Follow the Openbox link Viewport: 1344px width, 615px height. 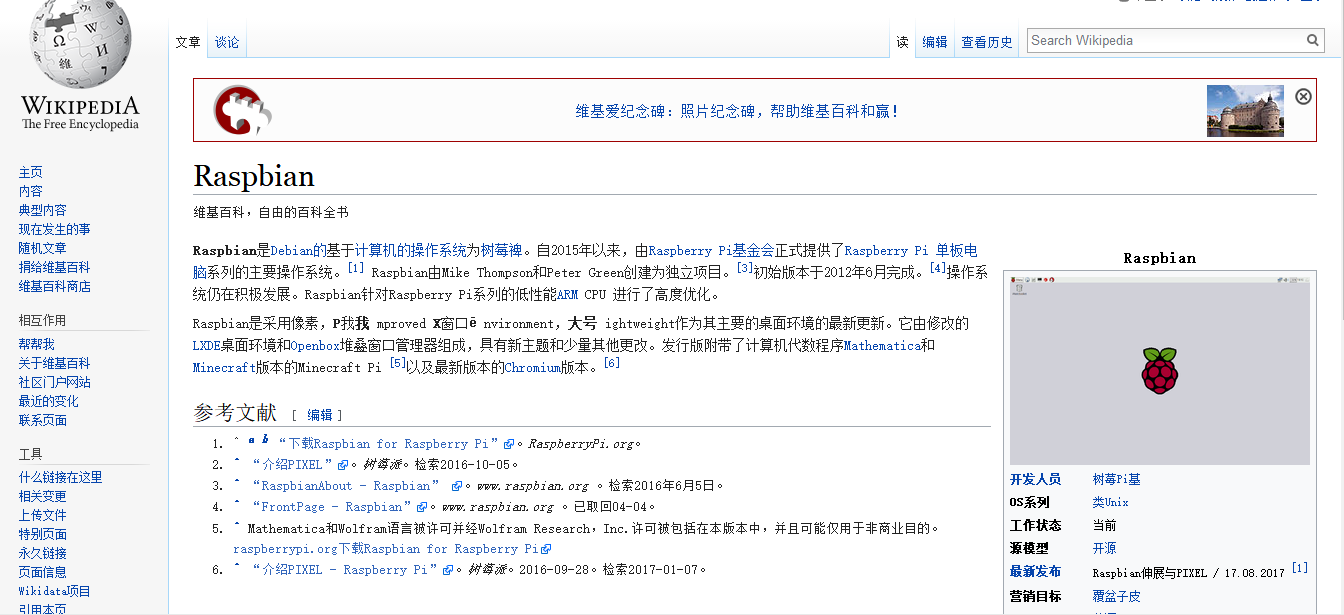(316, 345)
